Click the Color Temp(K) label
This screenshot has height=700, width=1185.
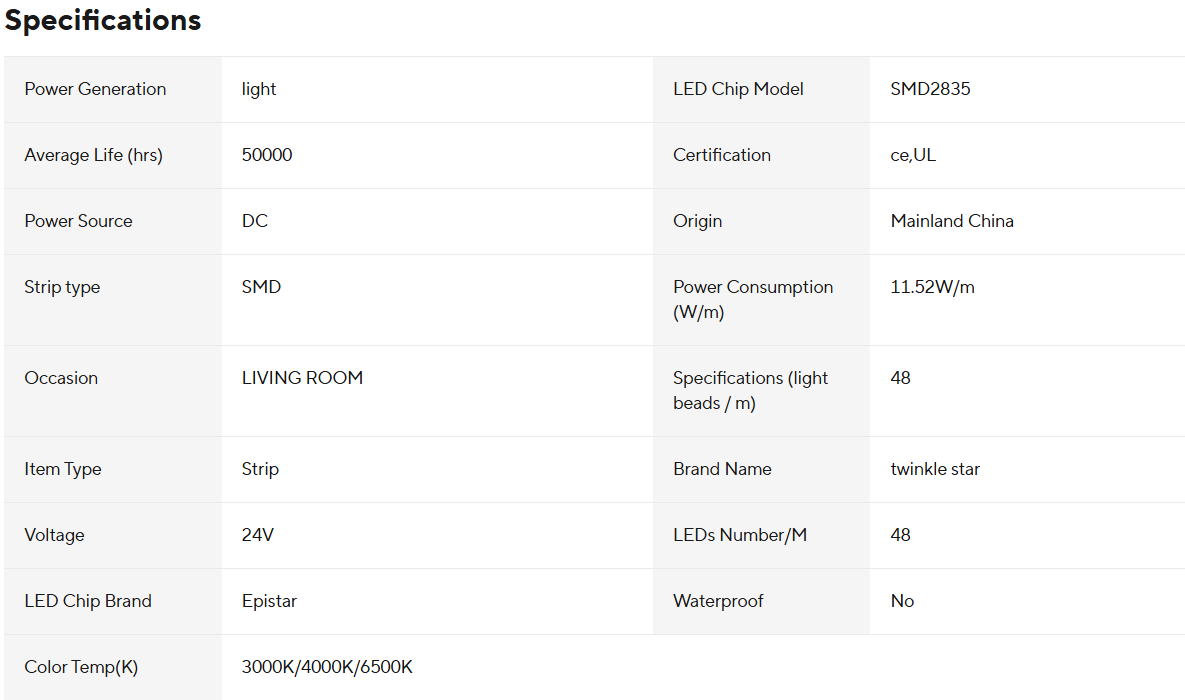pos(81,667)
